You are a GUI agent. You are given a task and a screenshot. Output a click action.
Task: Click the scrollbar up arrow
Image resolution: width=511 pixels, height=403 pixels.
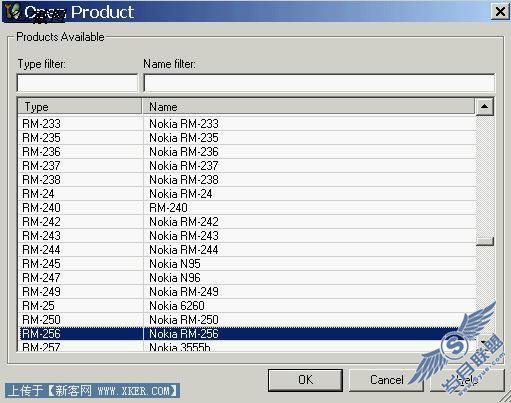pyautogui.click(x=485, y=107)
